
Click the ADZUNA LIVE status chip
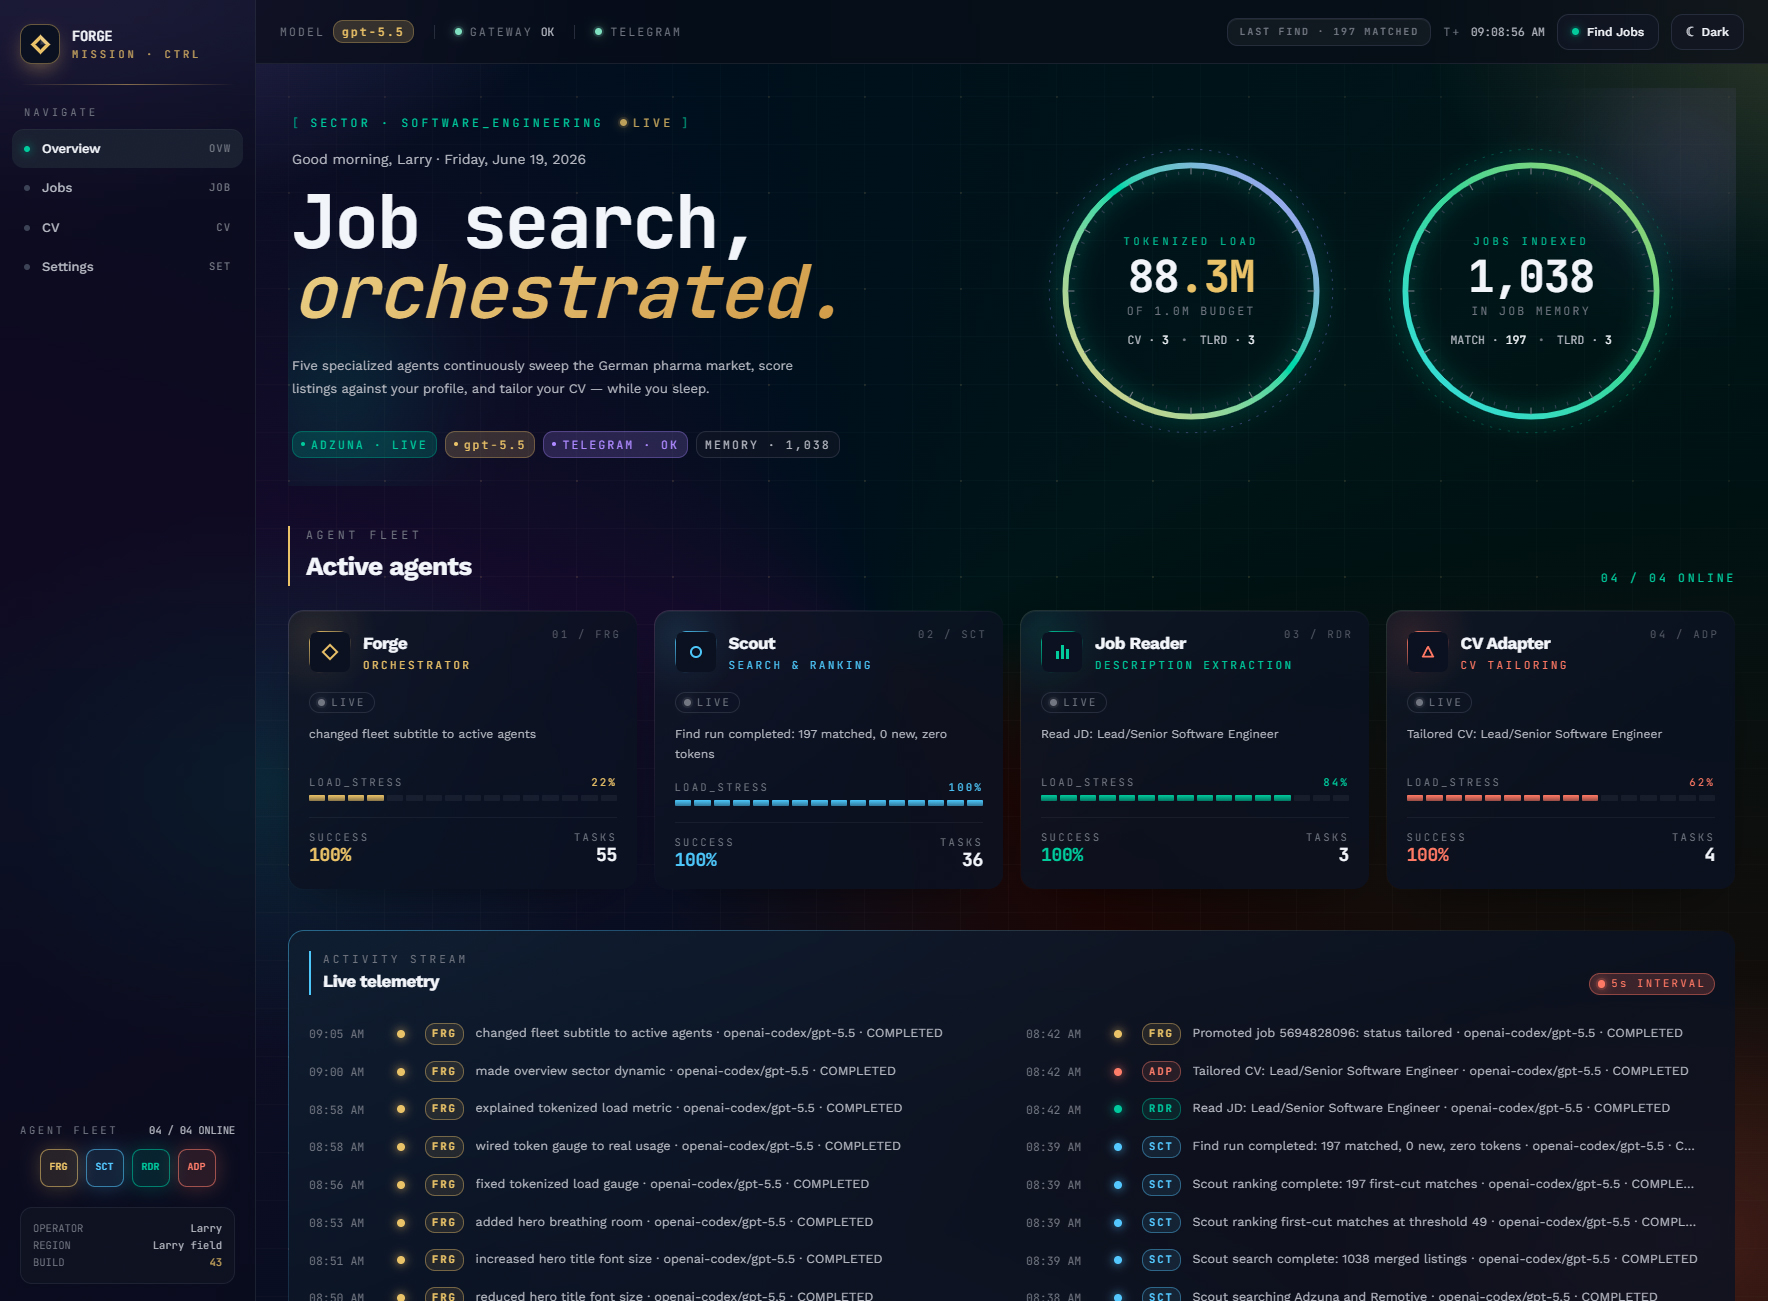pyautogui.click(x=364, y=445)
